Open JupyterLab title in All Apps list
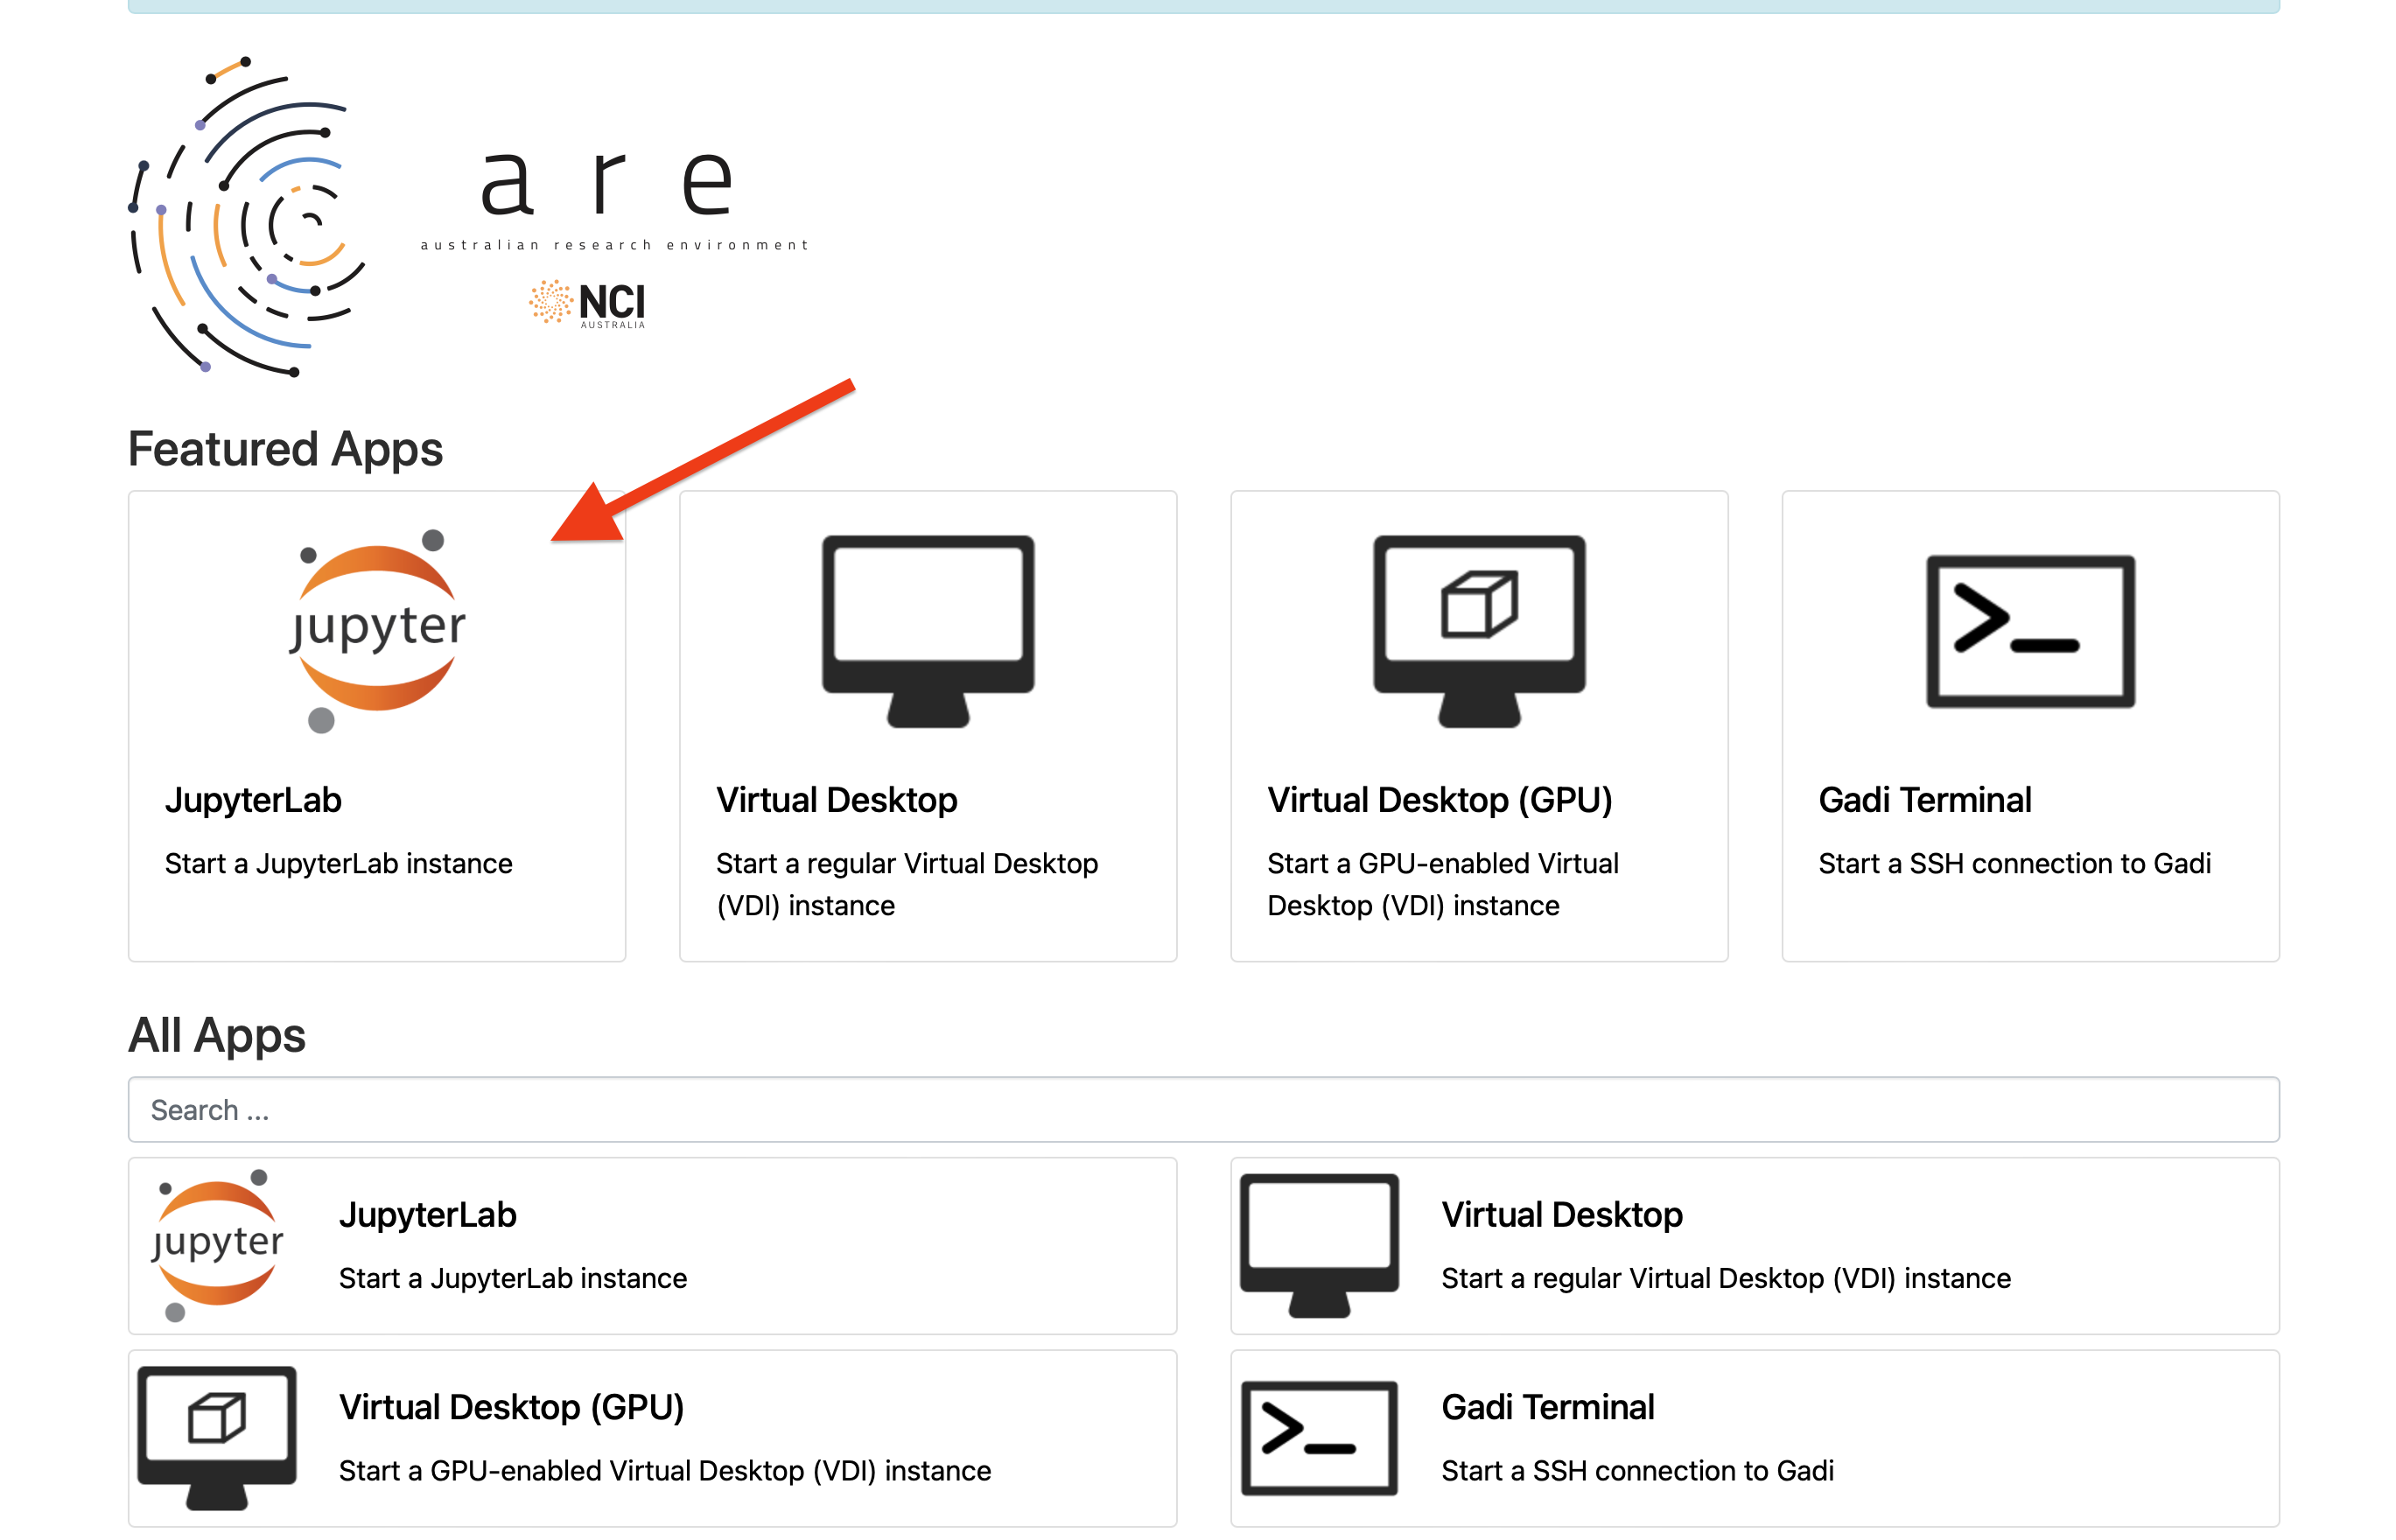Viewport: 2396px width, 1540px height. [x=427, y=1215]
